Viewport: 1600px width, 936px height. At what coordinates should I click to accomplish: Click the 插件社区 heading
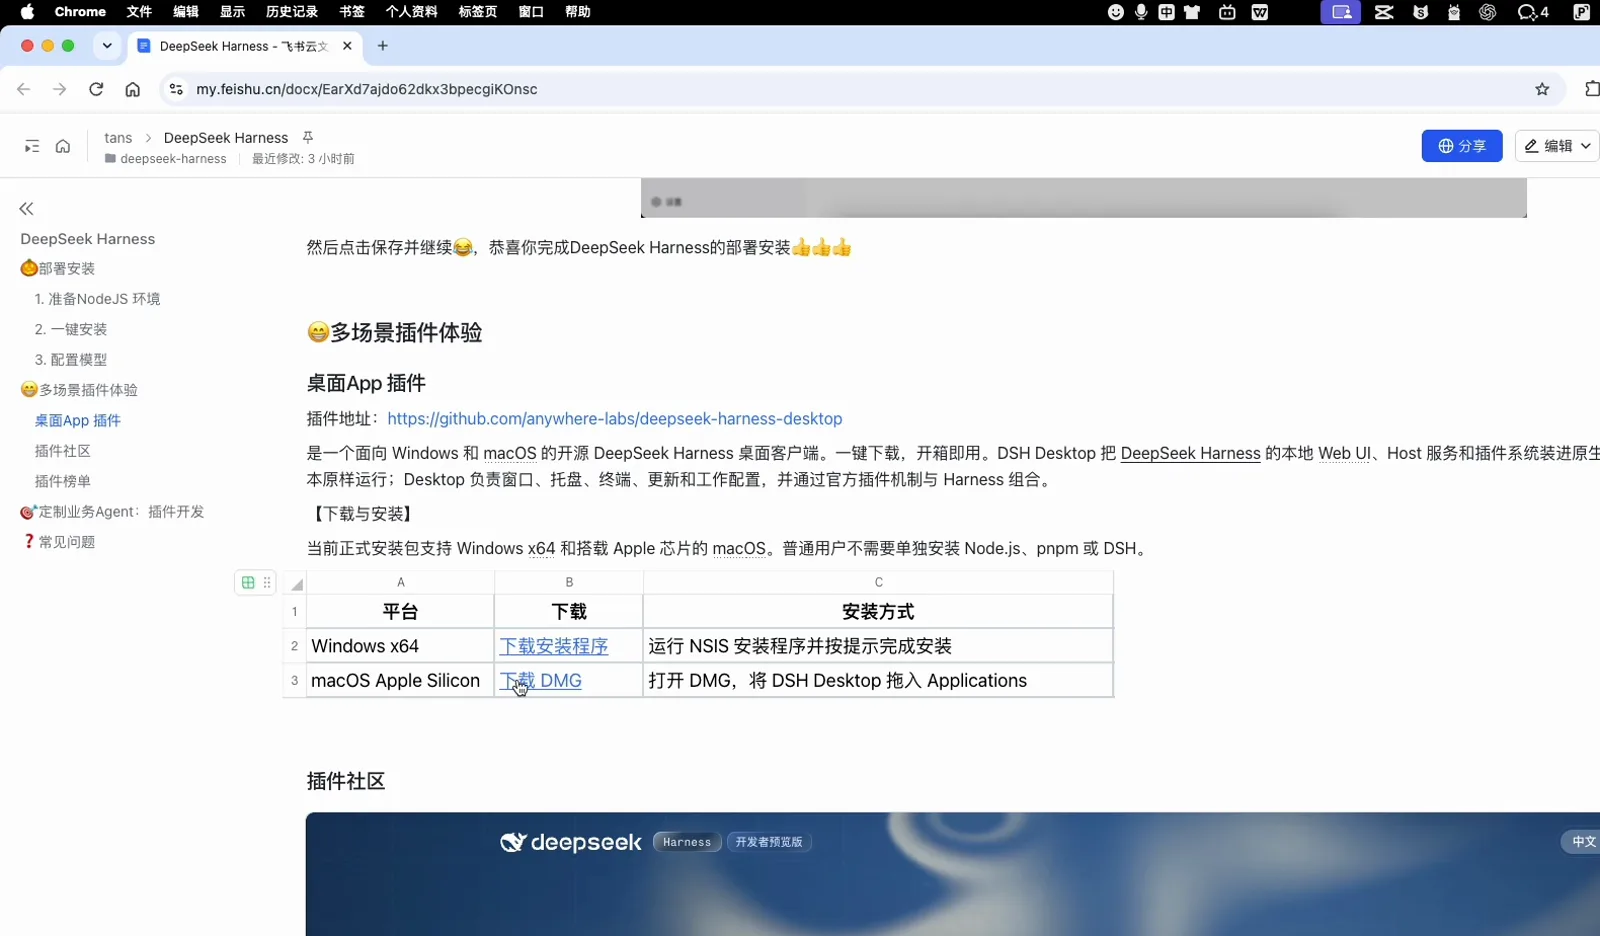(346, 781)
